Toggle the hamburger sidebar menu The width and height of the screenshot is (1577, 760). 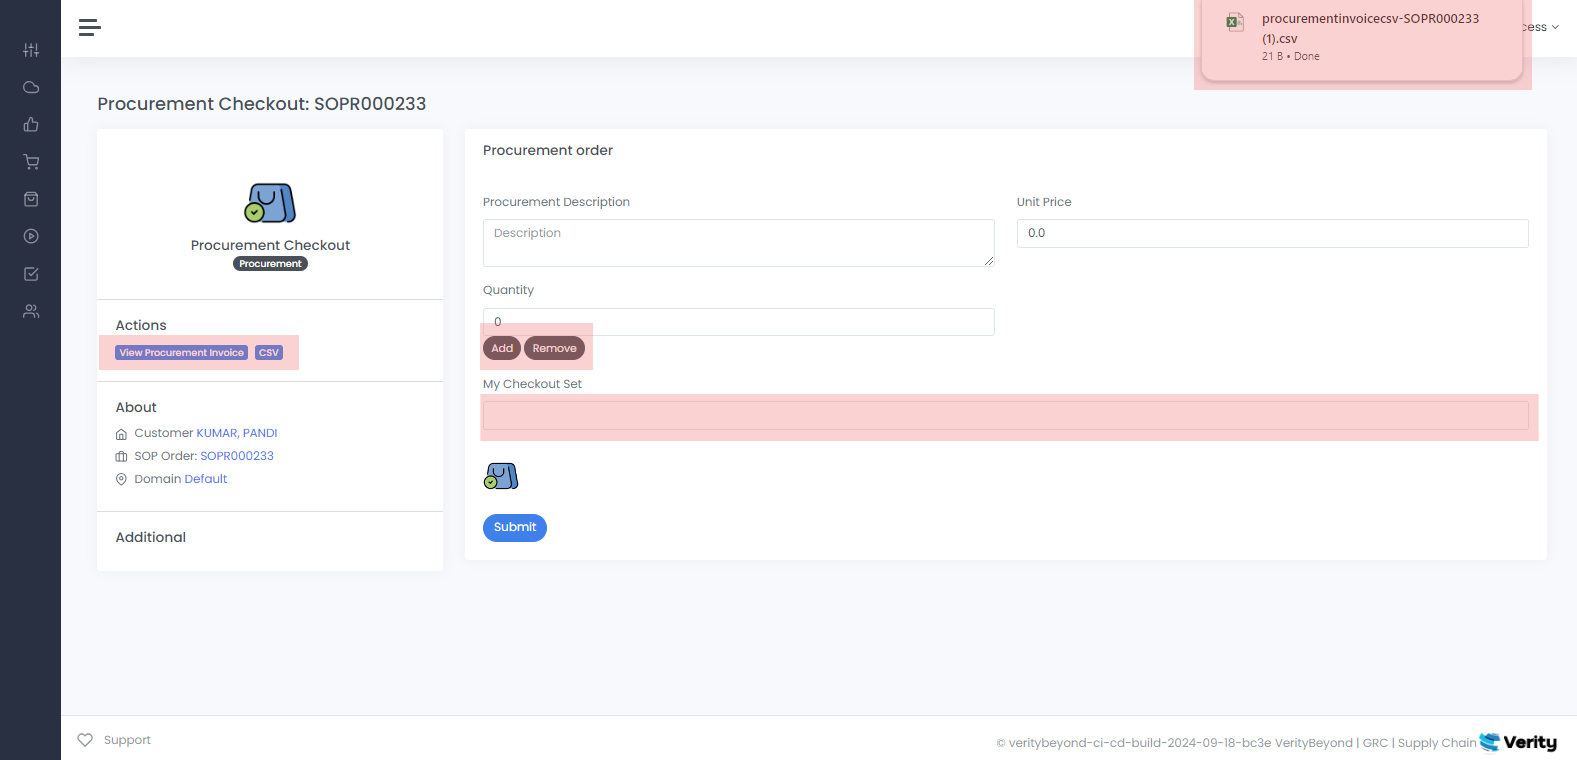[x=89, y=28]
